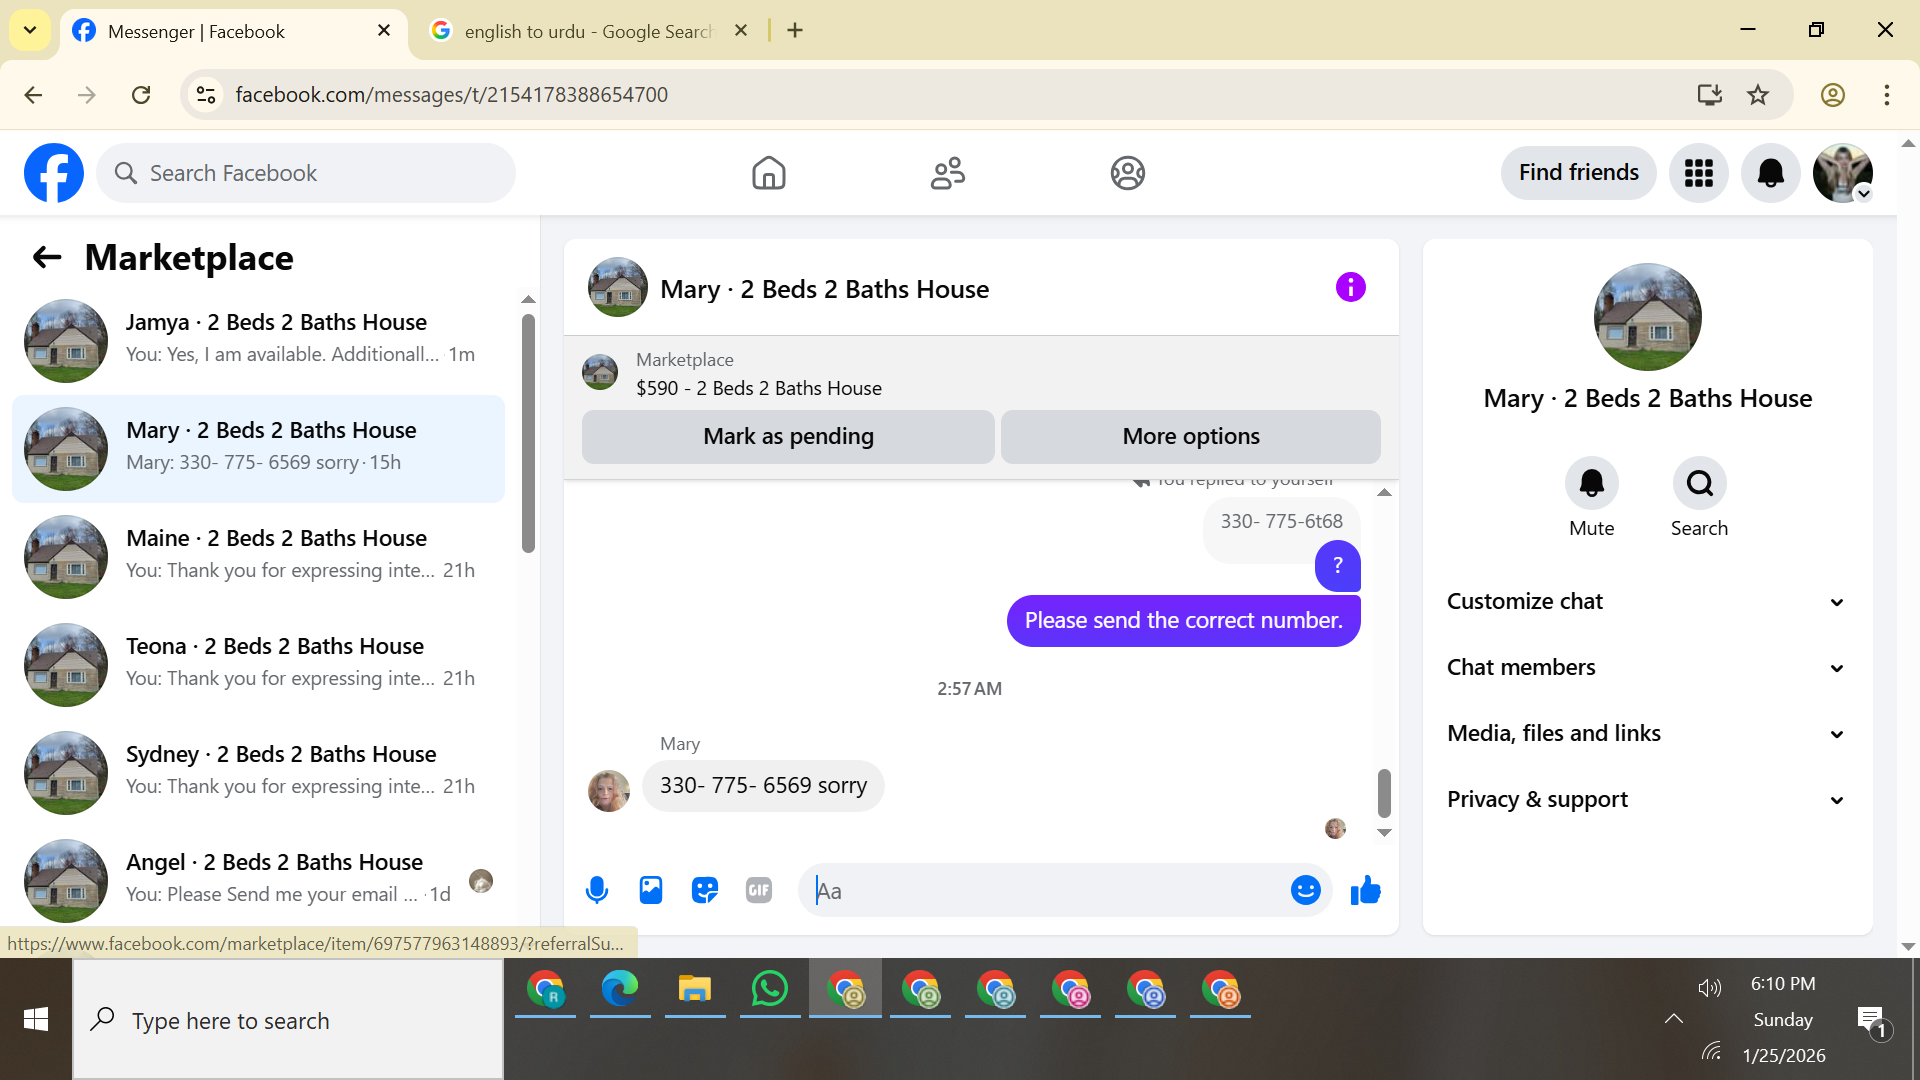Choose a sticker icon
Viewport: 1920px width, 1080px height.
pos(705,890)
